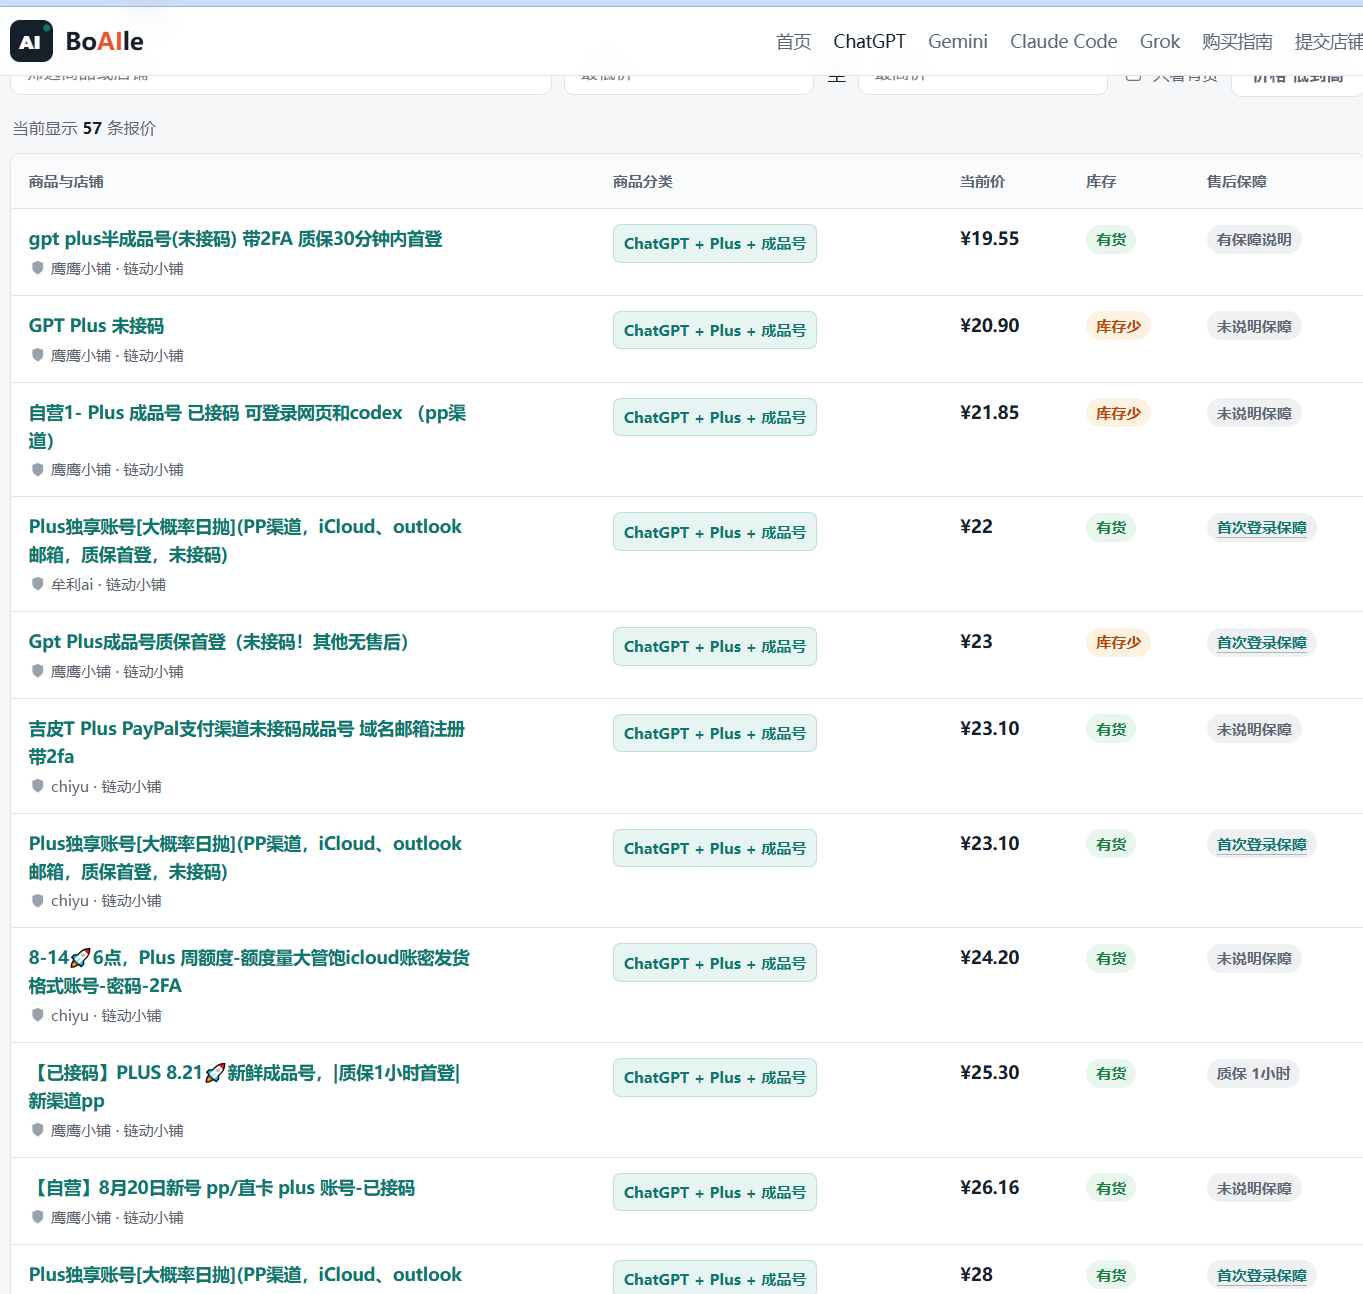Image resolution: width=1363 pixels, height=1294 pixels.
Task: Click the ¥24.20 price
Action: pos(989,958)
